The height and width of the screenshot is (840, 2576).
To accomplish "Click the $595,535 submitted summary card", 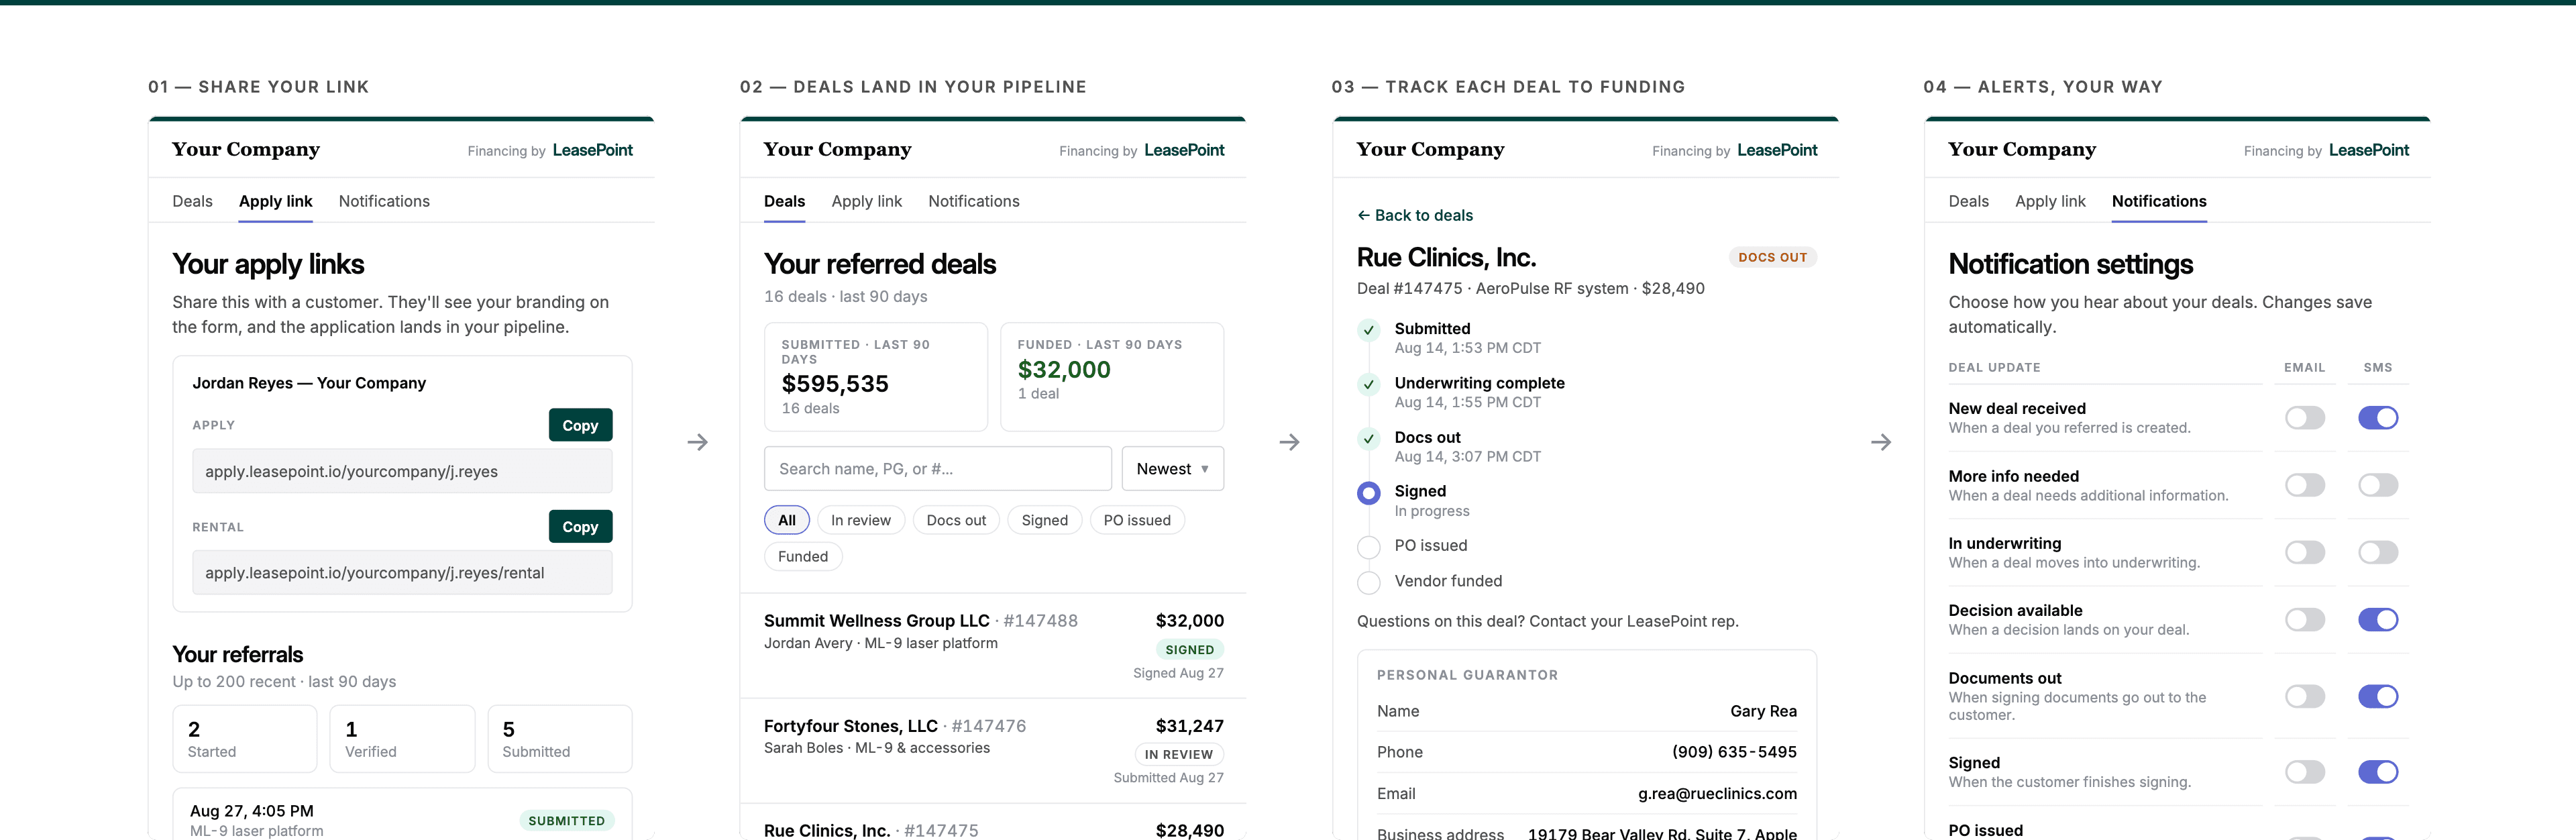I will pos(876,377).
